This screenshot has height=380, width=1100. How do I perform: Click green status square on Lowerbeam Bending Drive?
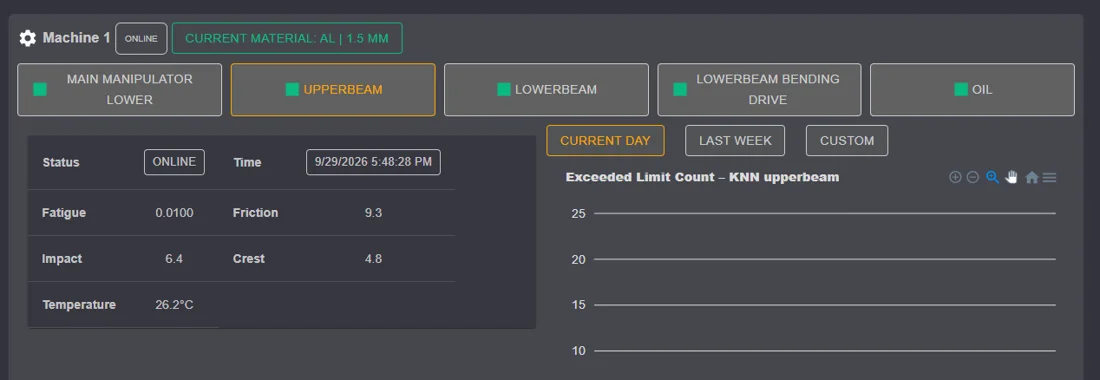point(680,90)
